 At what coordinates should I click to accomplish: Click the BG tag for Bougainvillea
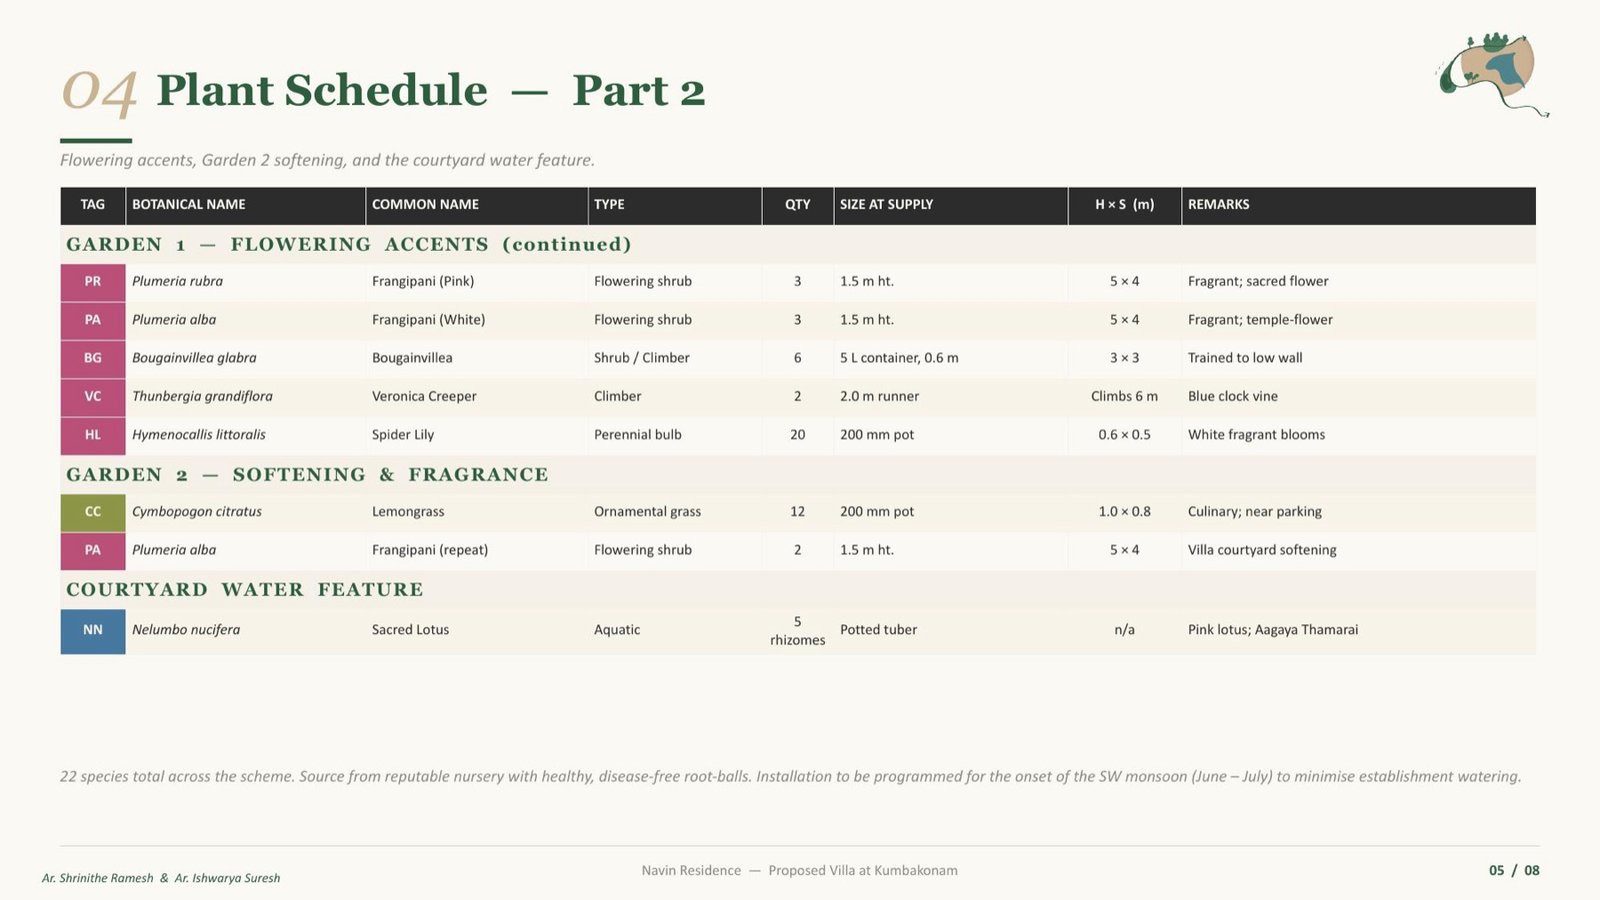(93, 358)
